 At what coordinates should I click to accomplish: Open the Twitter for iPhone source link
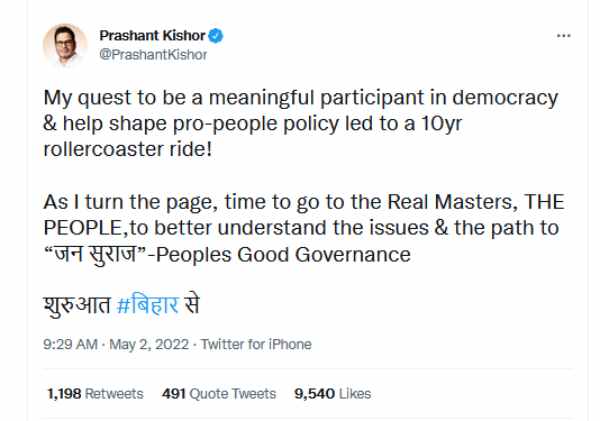click(256, 344)
